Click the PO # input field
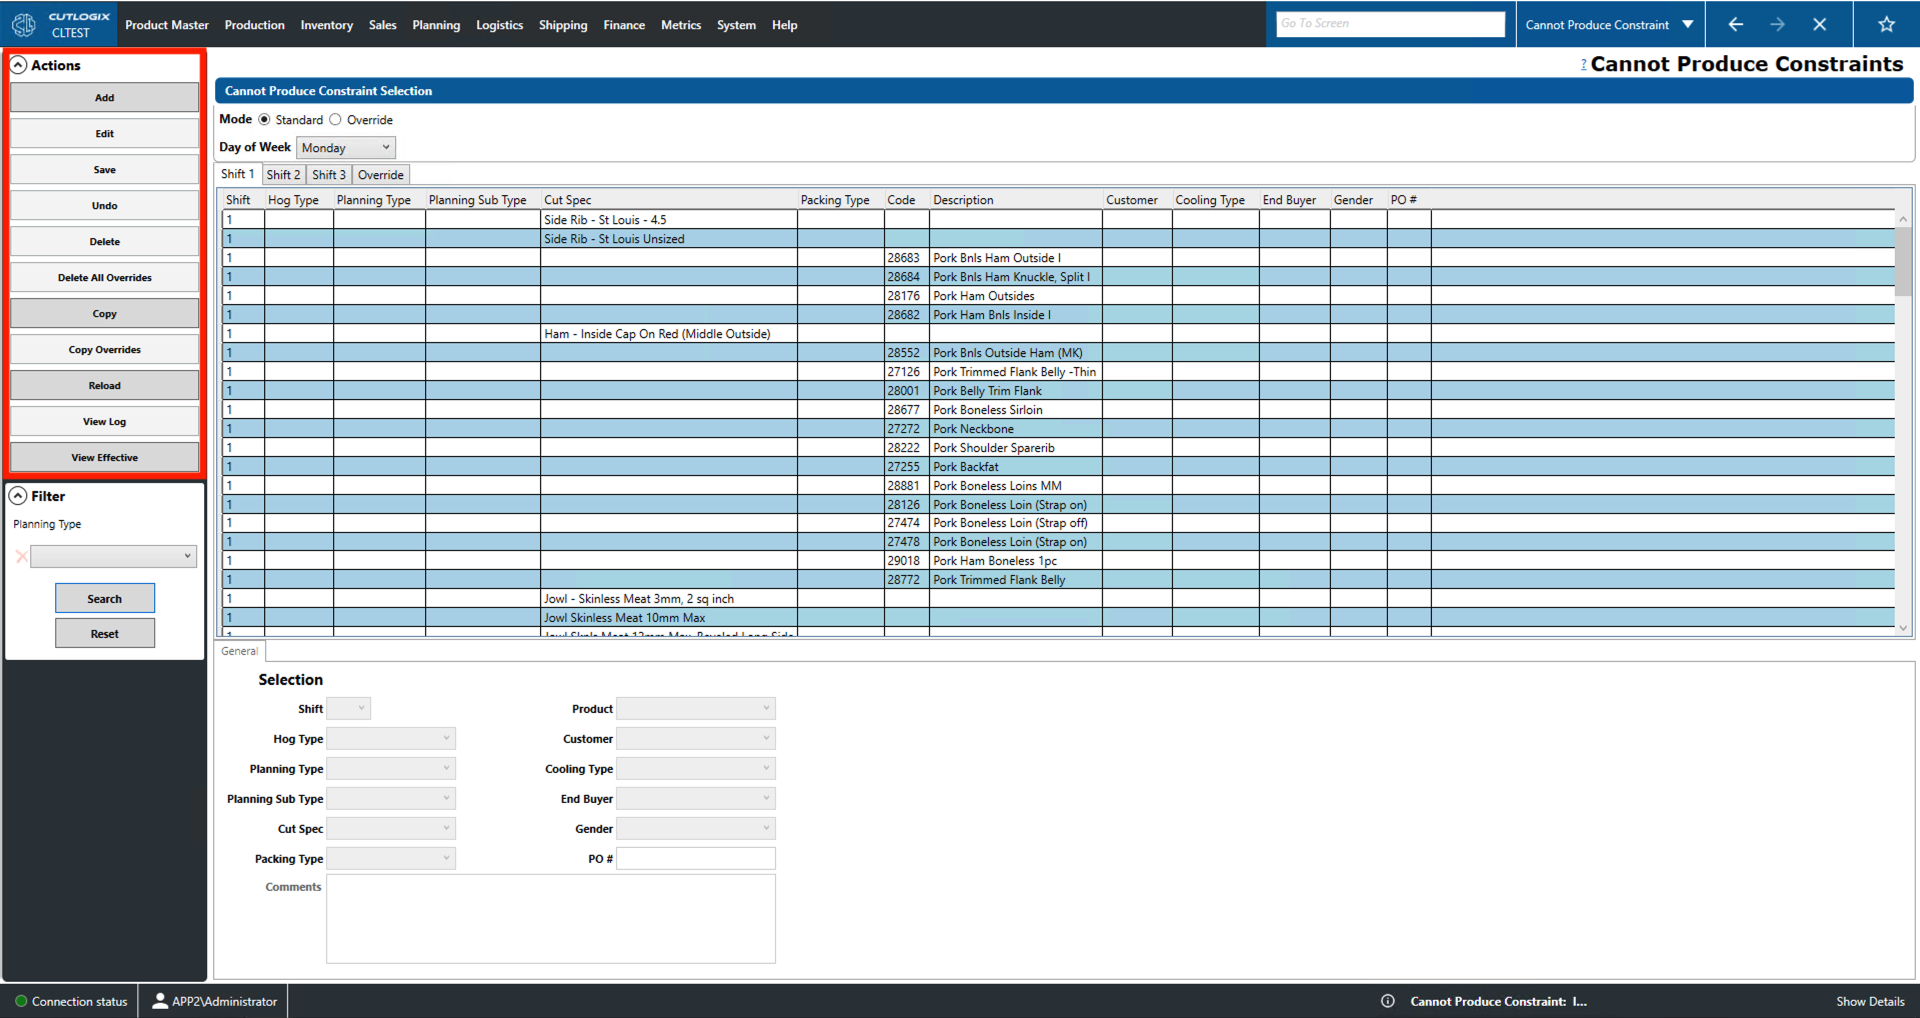1920x1018 pixels. (695, 858)
